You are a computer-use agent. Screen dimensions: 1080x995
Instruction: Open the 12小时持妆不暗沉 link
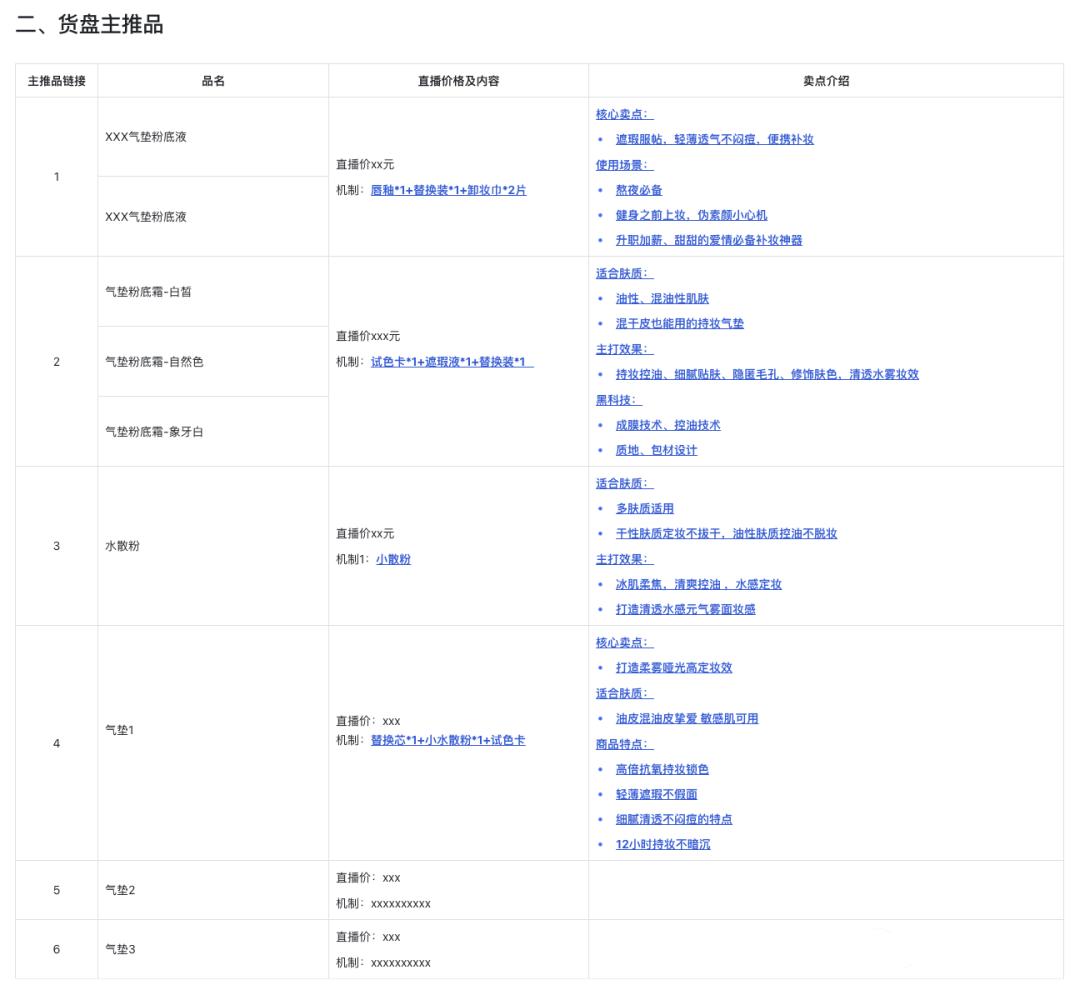[662, 843]
